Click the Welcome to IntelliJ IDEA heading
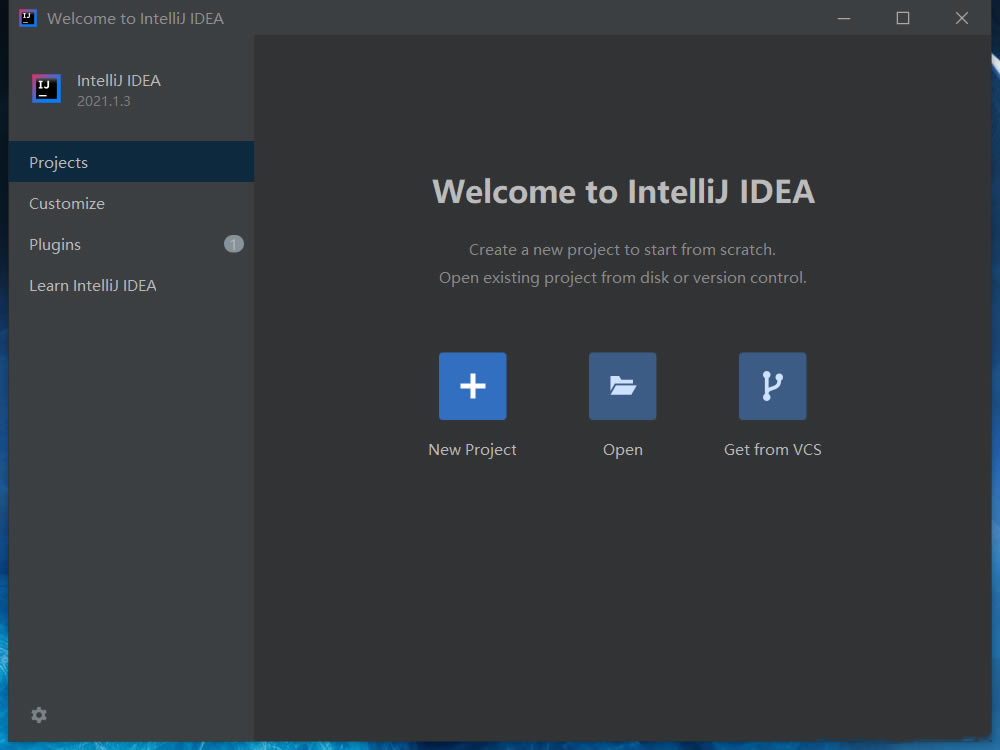 click(x=624, y=191)
